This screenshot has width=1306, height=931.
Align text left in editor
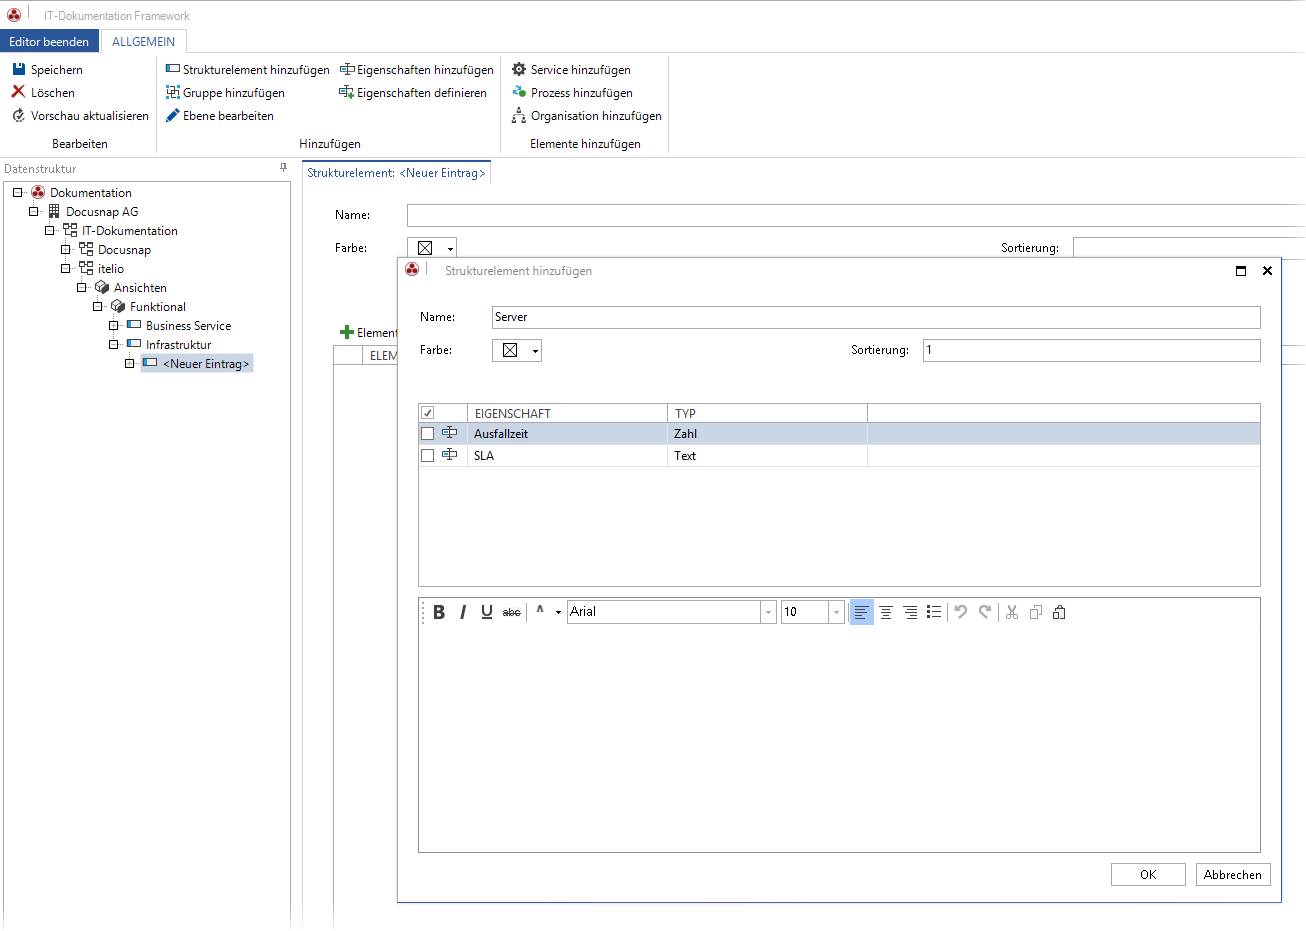[861, 612]
